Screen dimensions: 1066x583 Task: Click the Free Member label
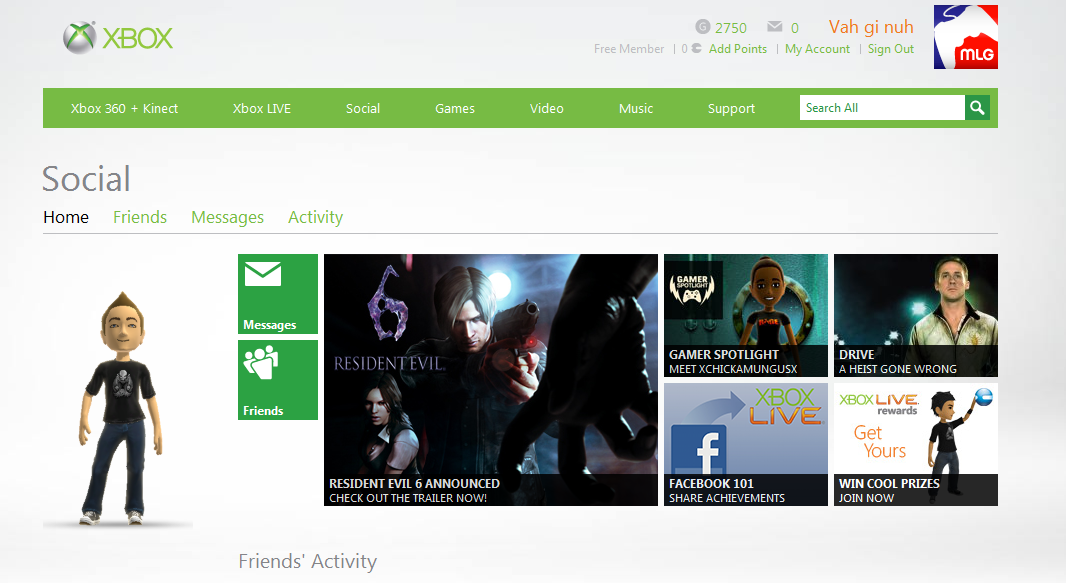click(x=629, y=49)
